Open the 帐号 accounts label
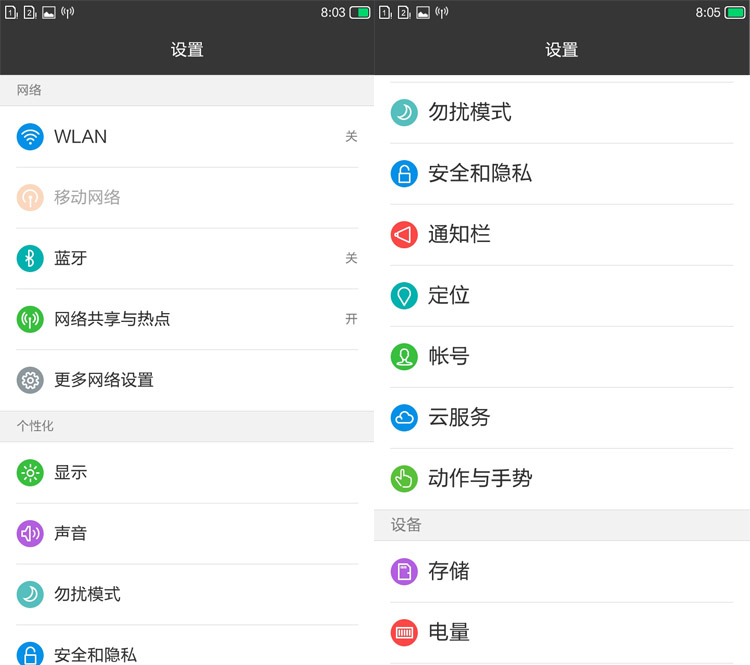 [x=449, y=357]
